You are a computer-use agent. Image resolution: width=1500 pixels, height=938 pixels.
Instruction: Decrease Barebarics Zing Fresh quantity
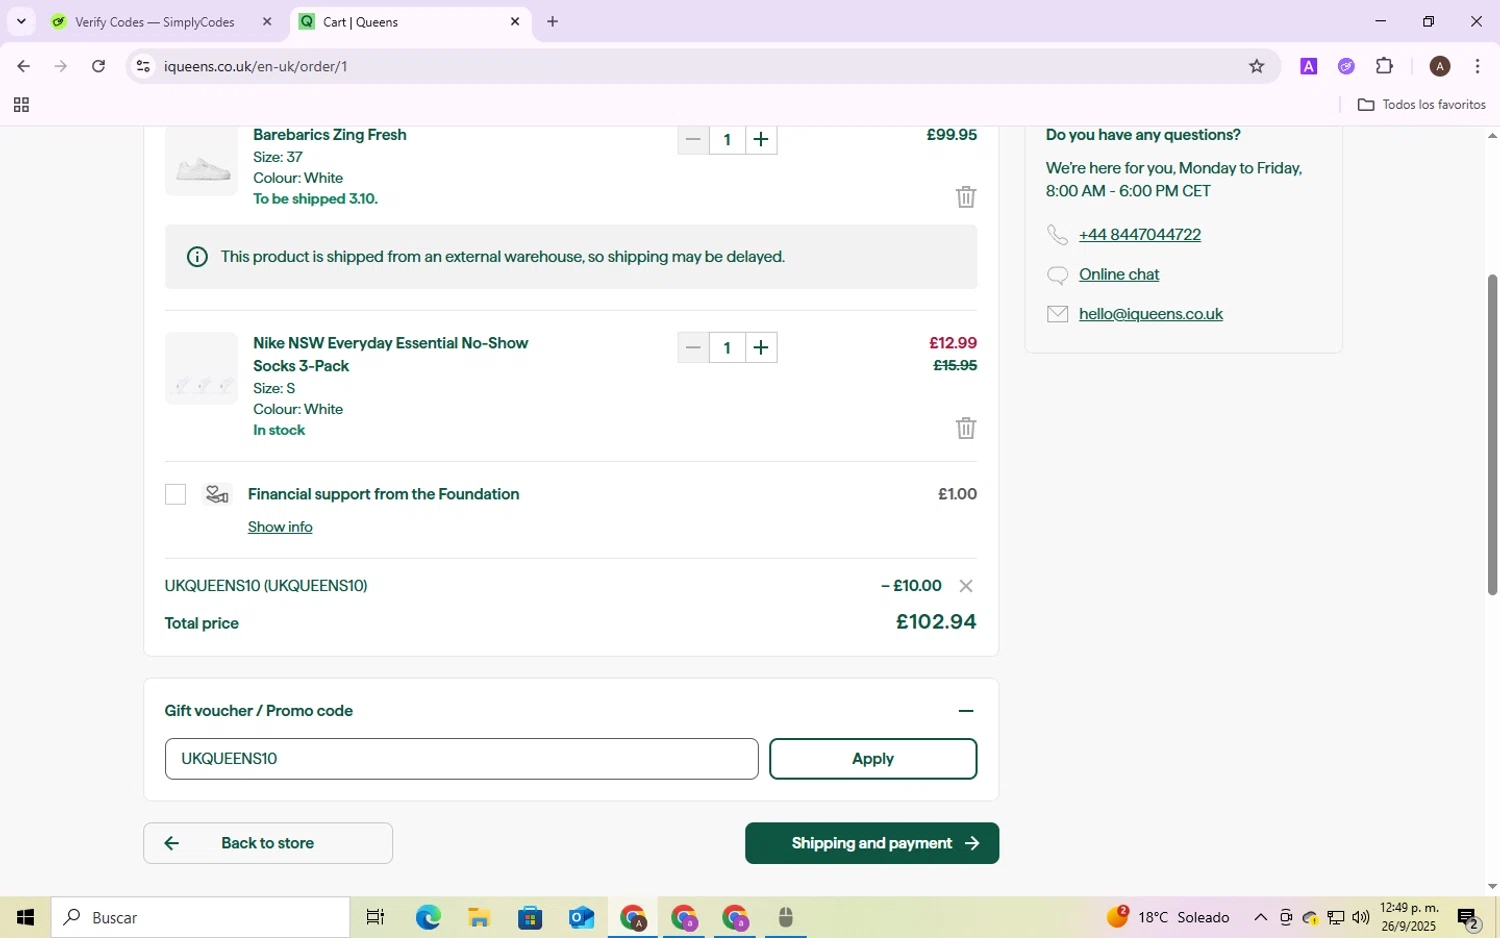[x=693, y=140]
